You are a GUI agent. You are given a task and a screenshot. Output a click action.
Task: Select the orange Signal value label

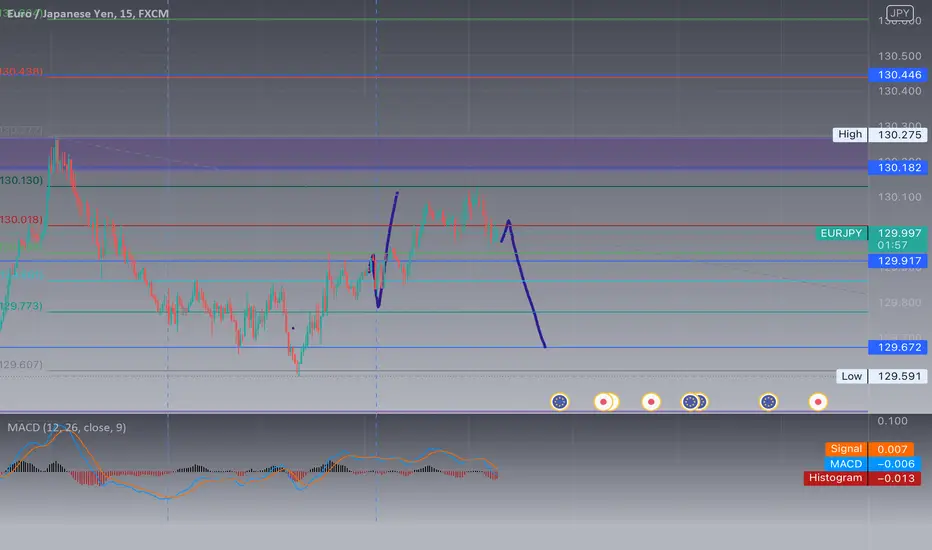click(870, 449)
